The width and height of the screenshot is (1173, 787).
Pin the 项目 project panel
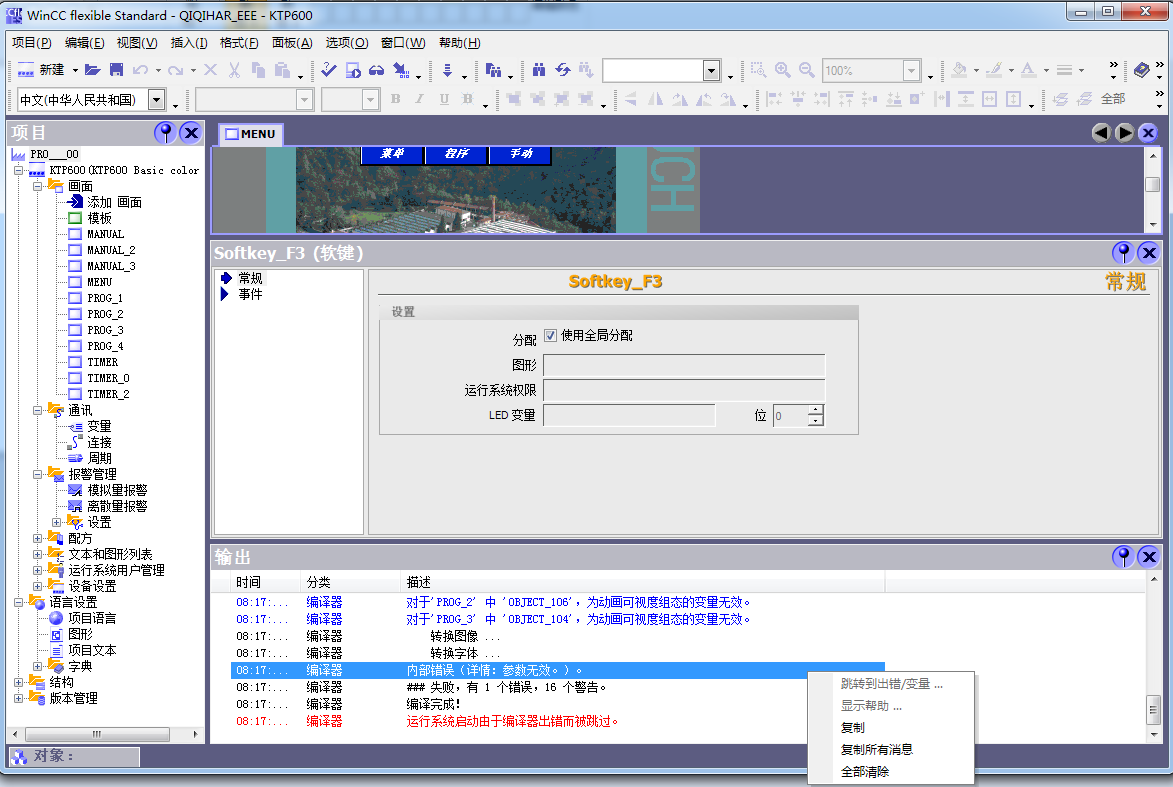coord(165,132)
